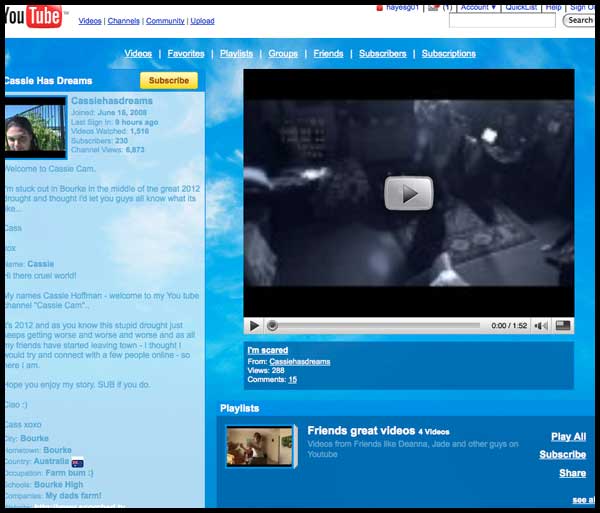Viewport: 600px width, 513px height.
Task: Go to the Subscribers tab
Action: [x=383, y=53]
